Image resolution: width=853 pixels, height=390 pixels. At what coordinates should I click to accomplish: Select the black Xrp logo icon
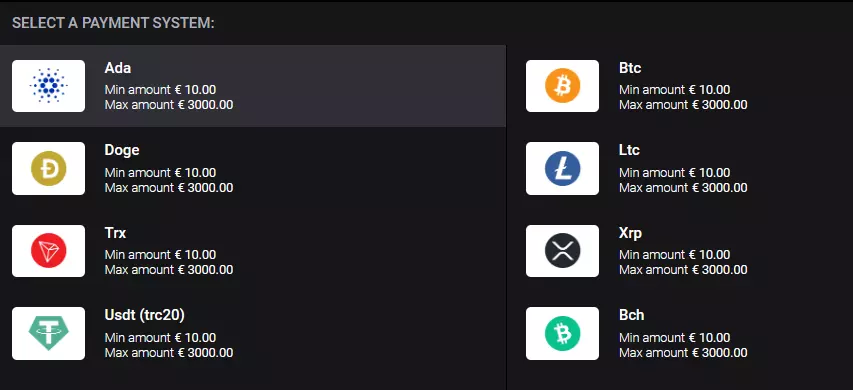pos(563,251)
